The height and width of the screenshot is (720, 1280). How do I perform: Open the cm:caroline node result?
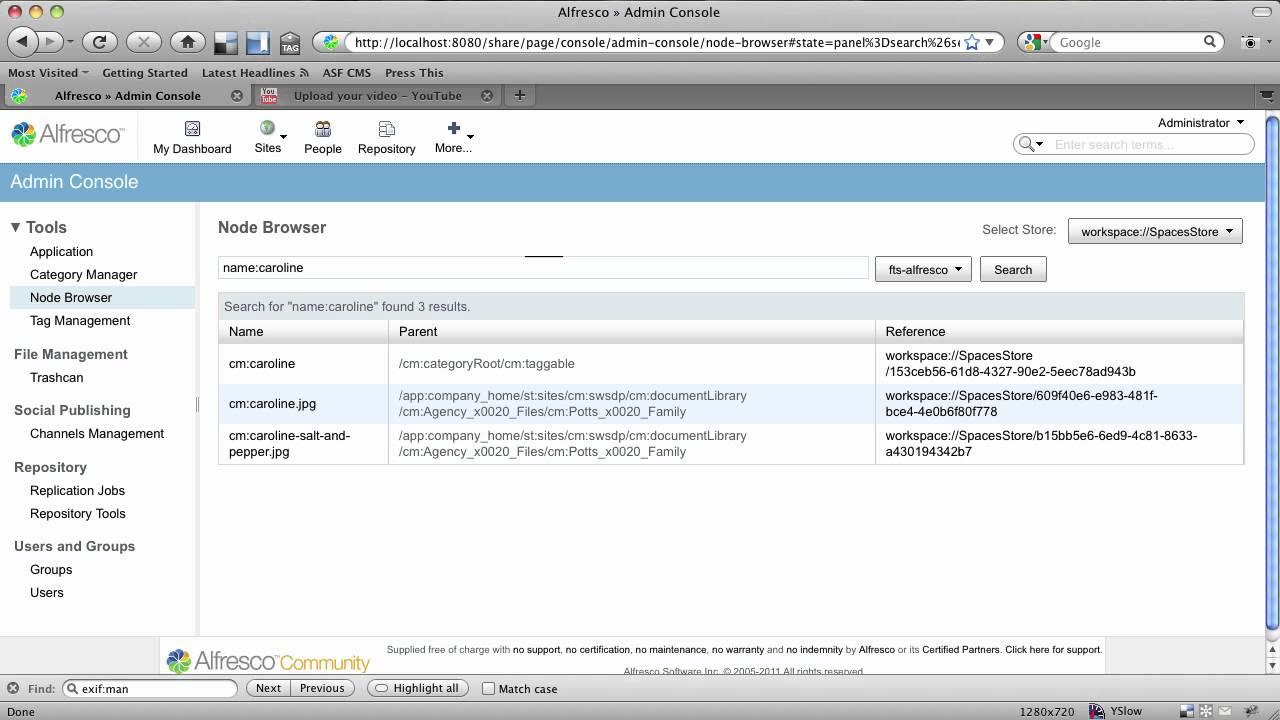coord(262,364)
